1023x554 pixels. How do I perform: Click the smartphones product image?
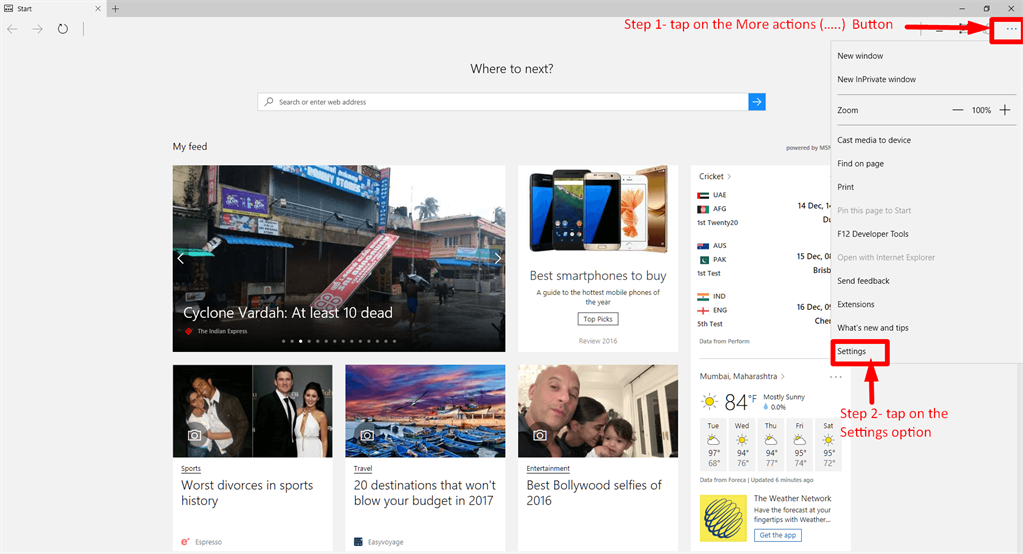(x=598, y=210)
